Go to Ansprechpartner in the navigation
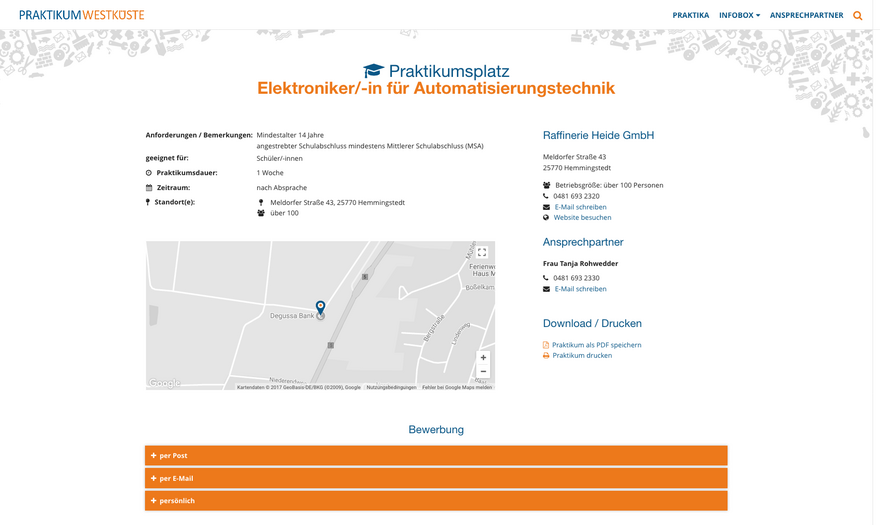 (806, 15)
